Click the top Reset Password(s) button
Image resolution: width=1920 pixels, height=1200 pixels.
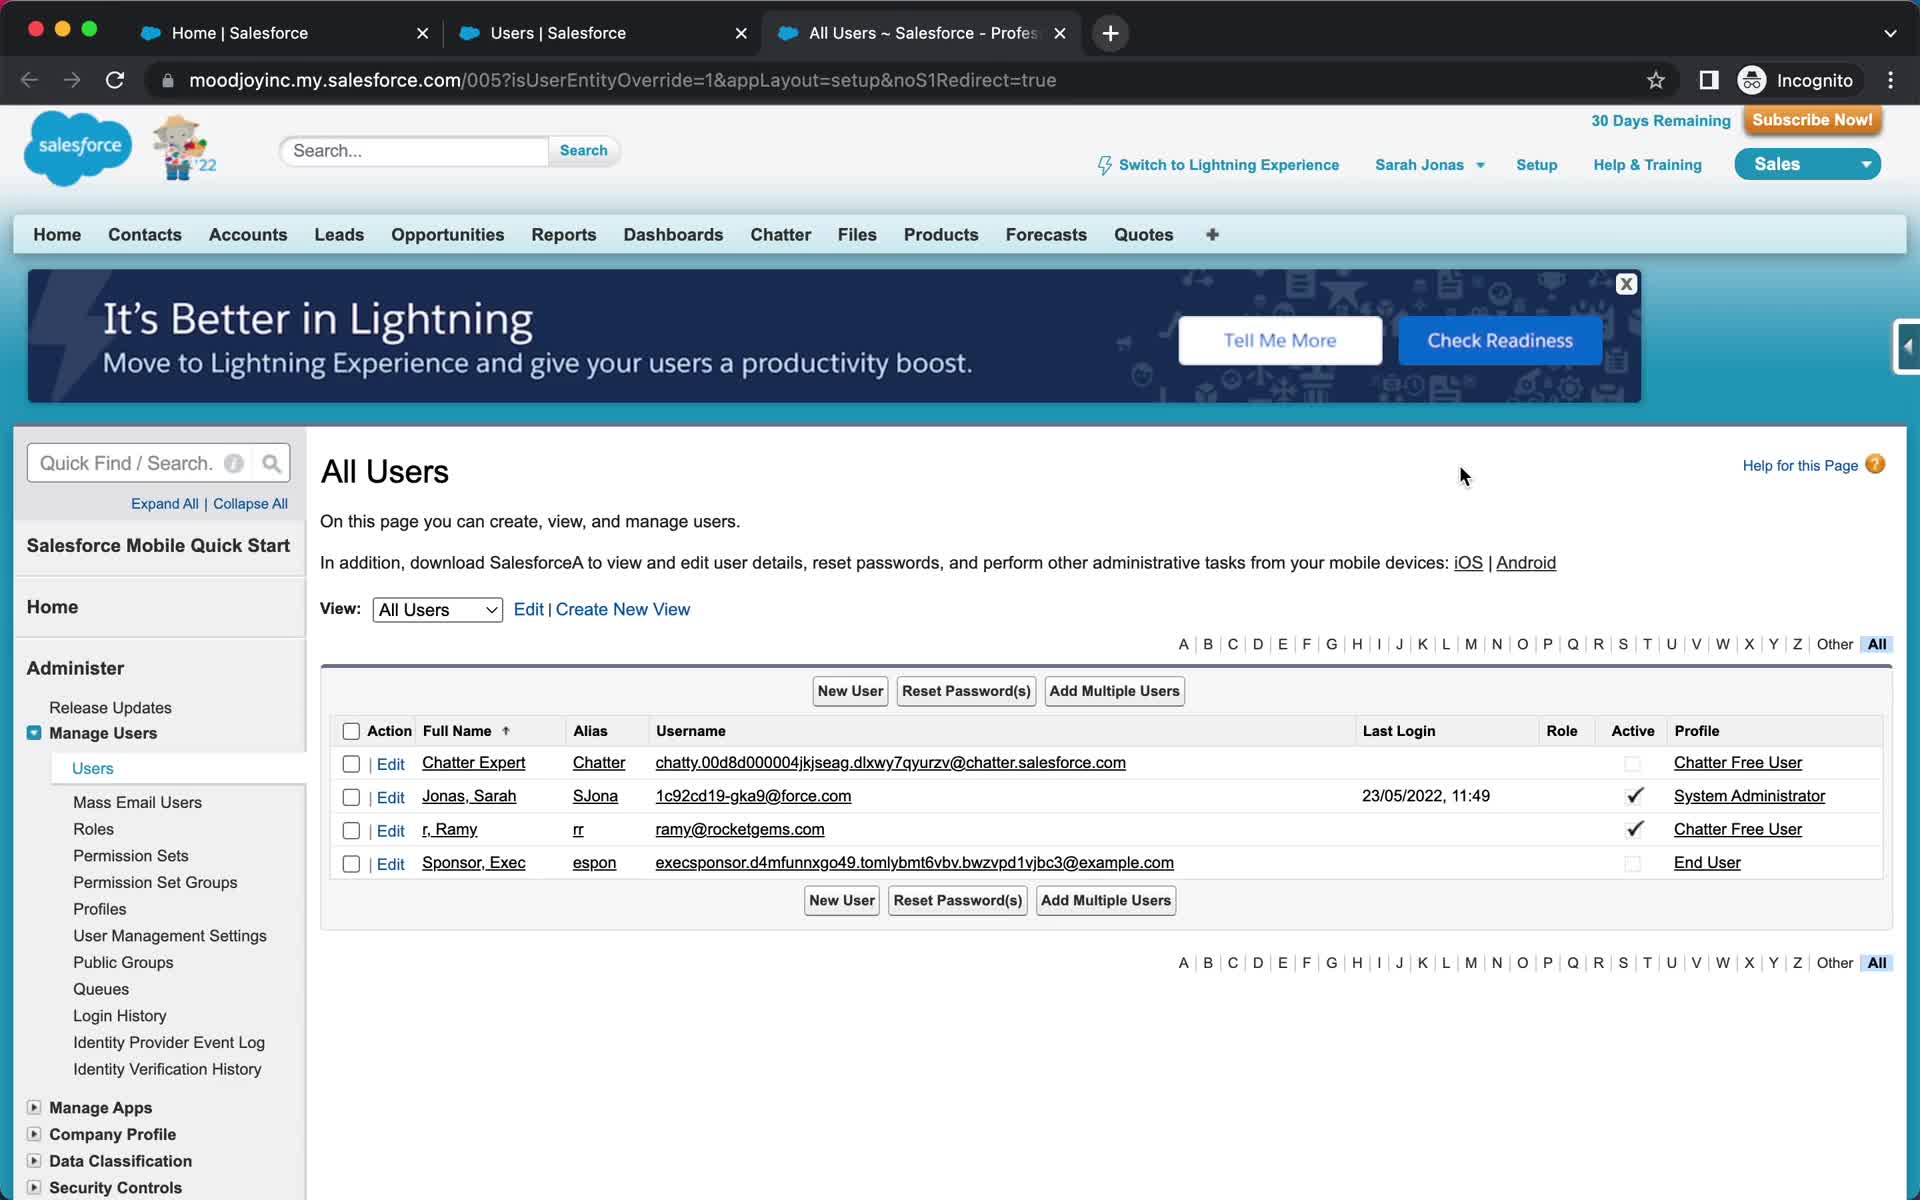tap(966, 691)
